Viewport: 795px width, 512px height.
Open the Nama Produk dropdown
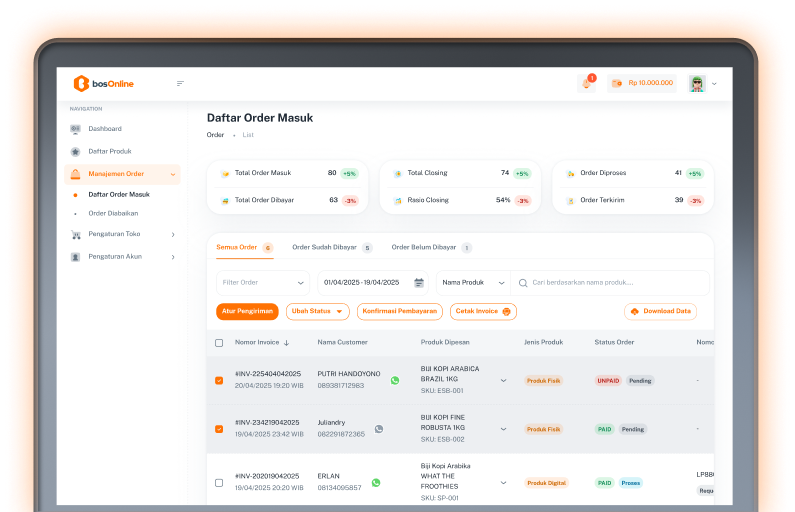(x=473, y=283)
